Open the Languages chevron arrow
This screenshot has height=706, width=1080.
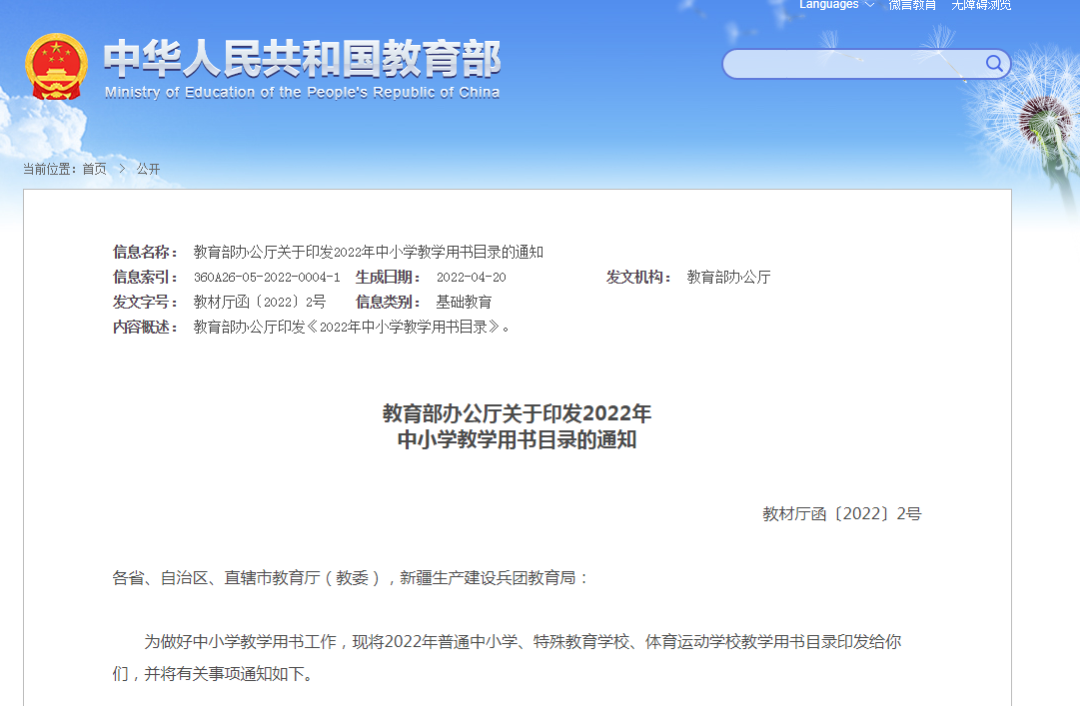(868, 5)
